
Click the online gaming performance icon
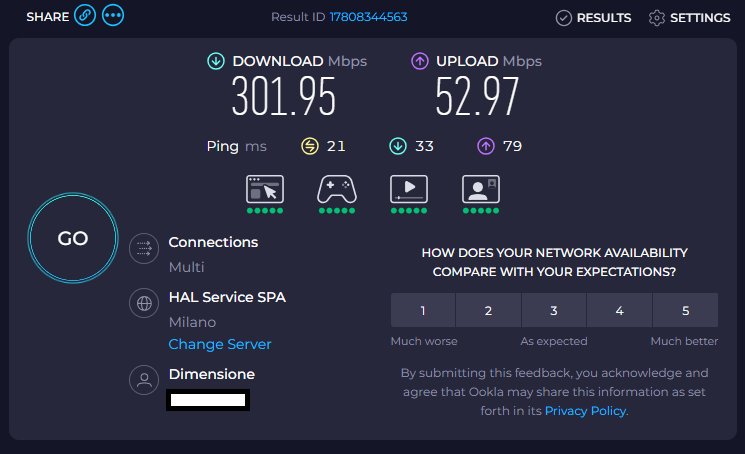pyautogui.click(x=337, y=189)
